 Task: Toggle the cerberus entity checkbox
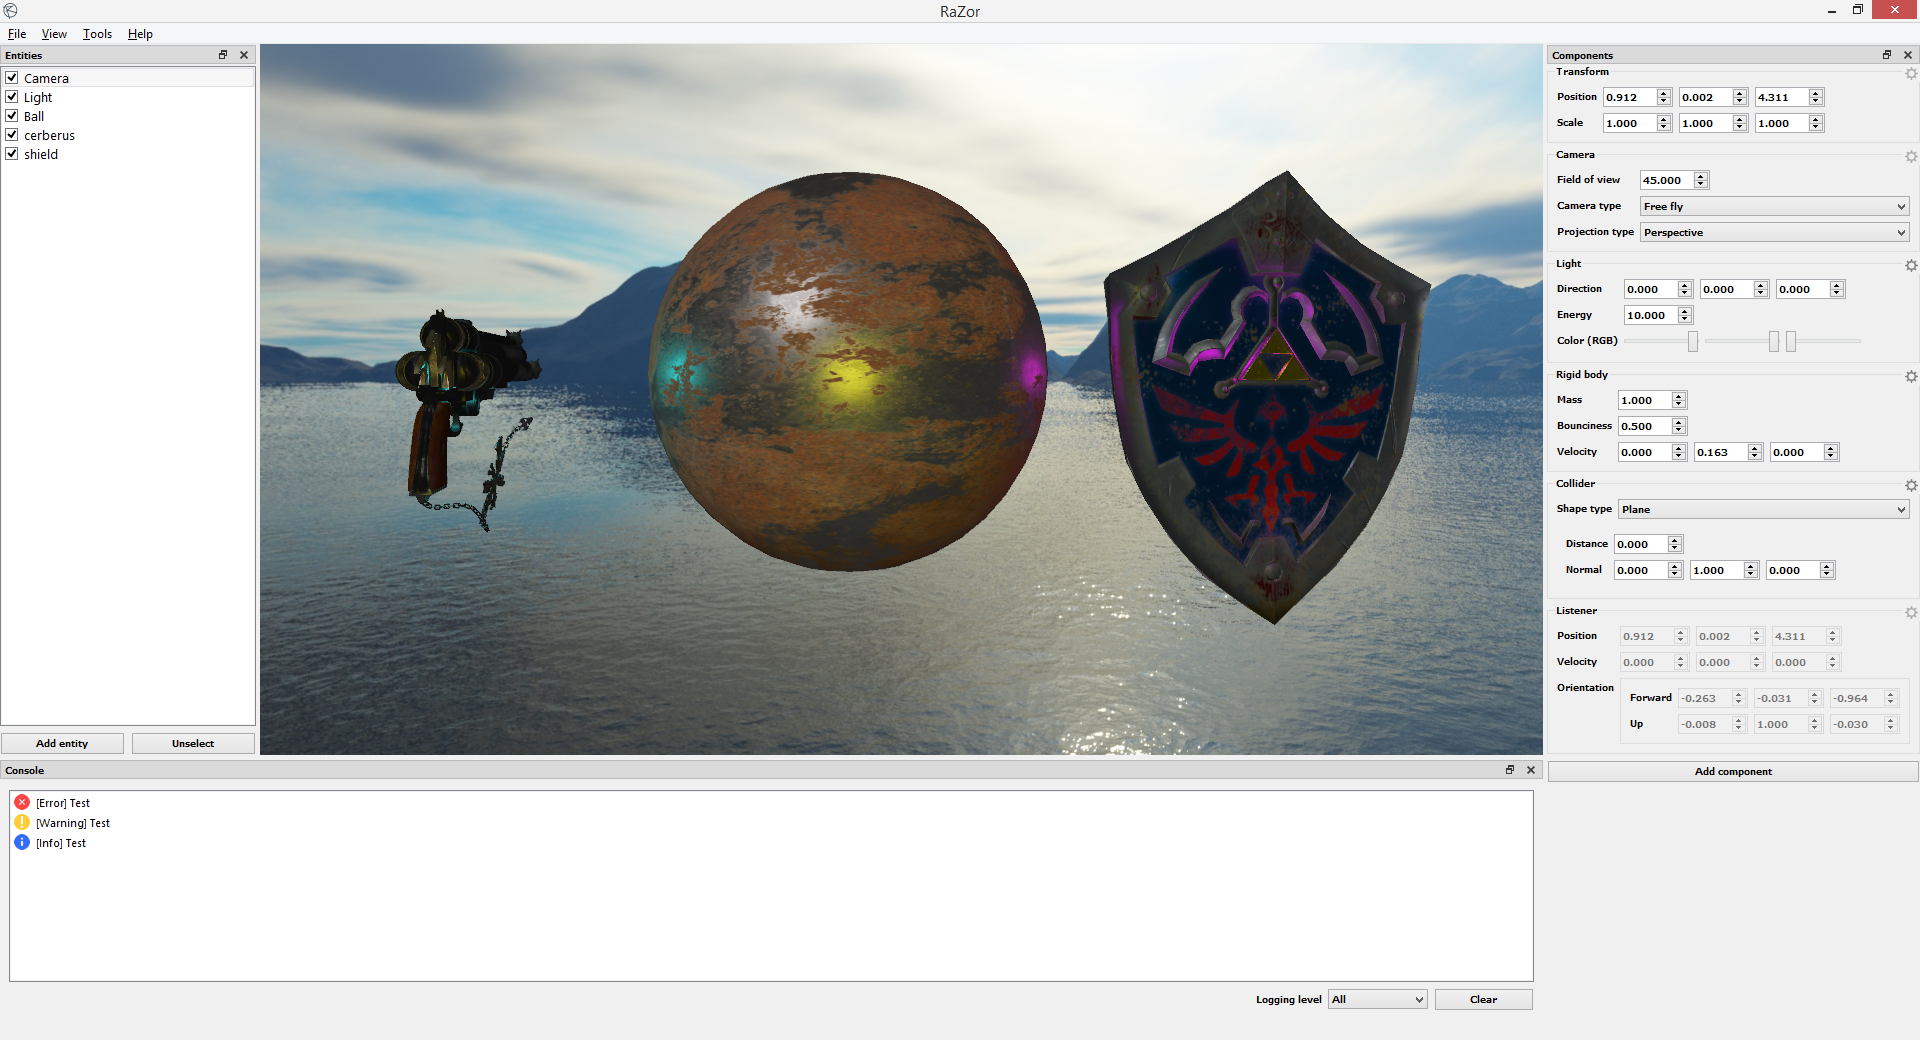point(12,134)
